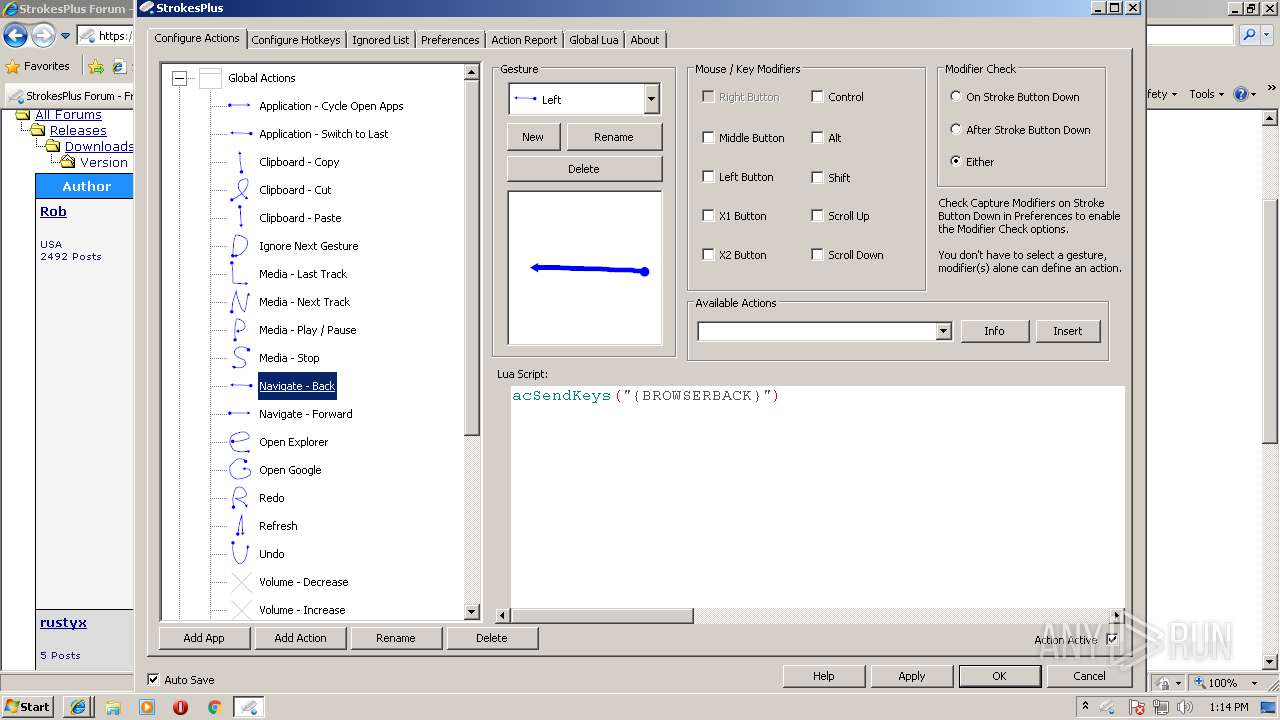Click the L gesture icon for Media - Last Track
This screenshot has width=1280, height=720.
tap(240, 273)
